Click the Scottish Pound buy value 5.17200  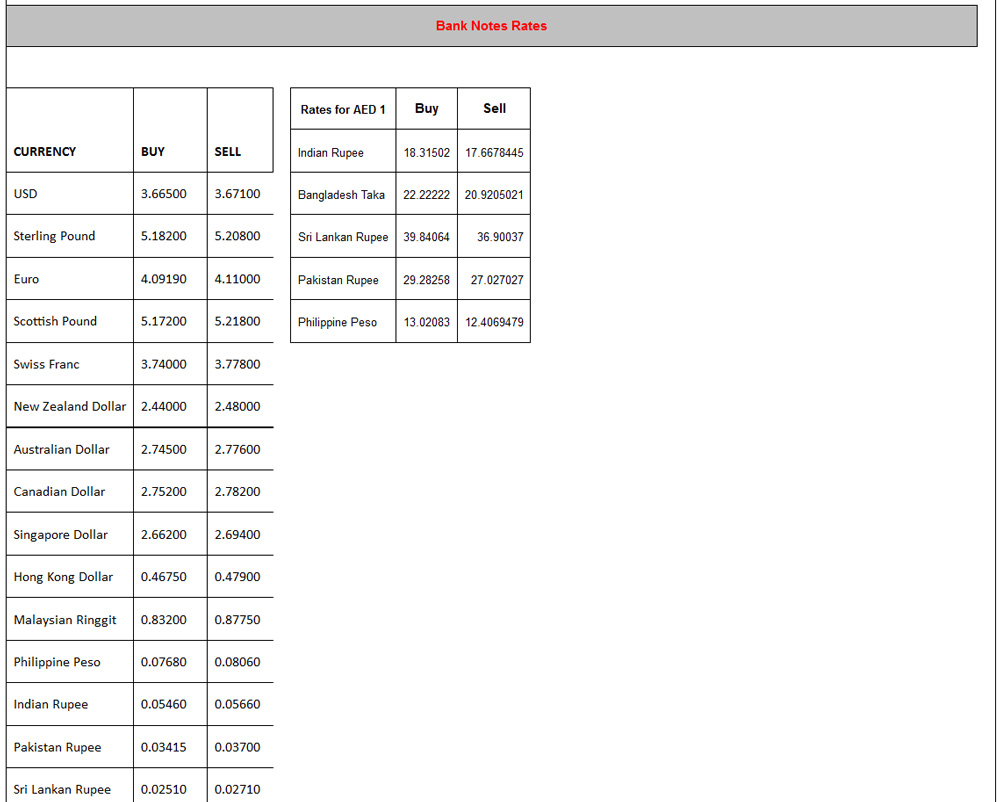tap(163, 321)
